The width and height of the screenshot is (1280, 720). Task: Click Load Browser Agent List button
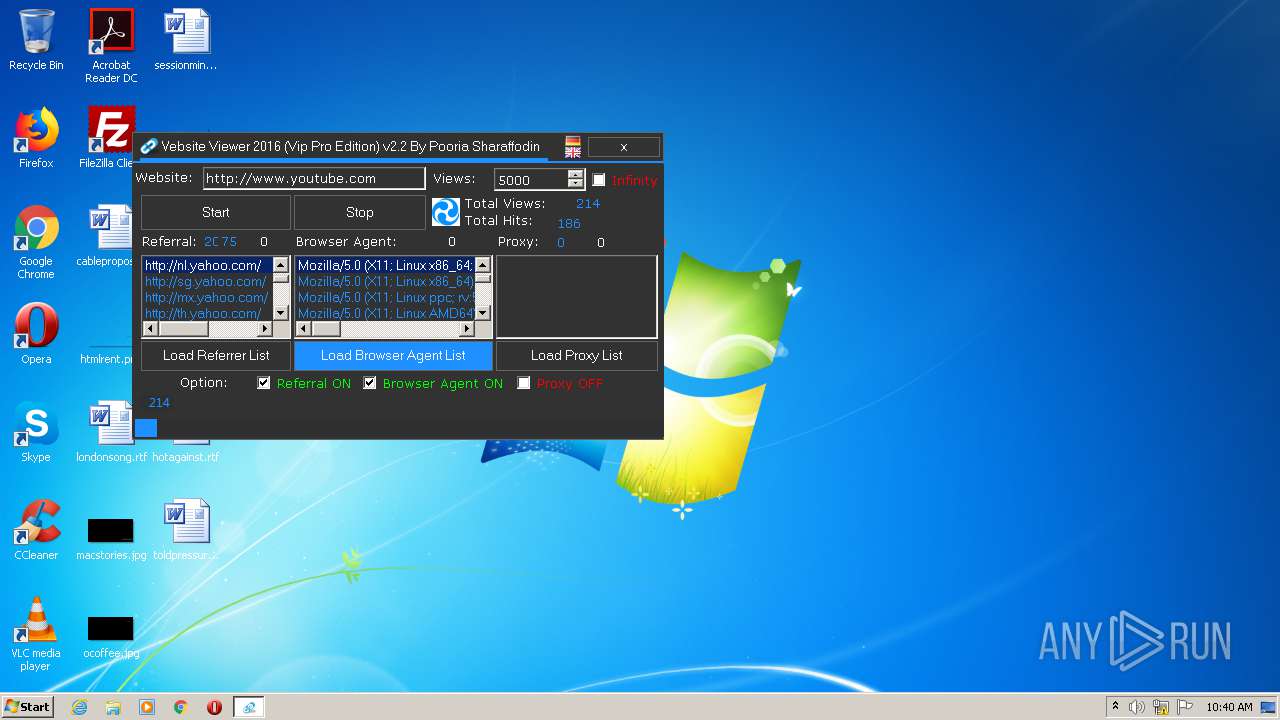pos(393,355)
